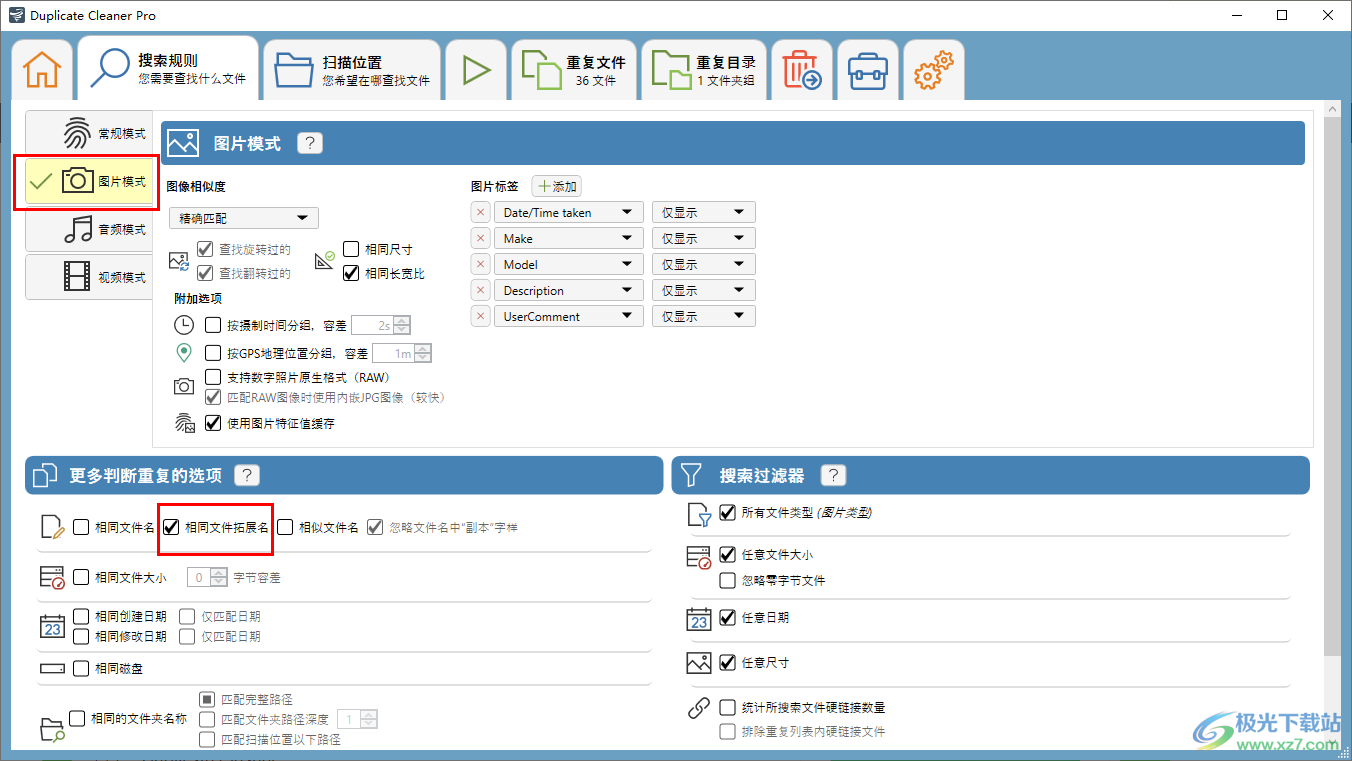The width and height of the screenshot is (1352, 761).
Task: Toggle 任意日期 checkbox
Action: (x=727, y=618)
